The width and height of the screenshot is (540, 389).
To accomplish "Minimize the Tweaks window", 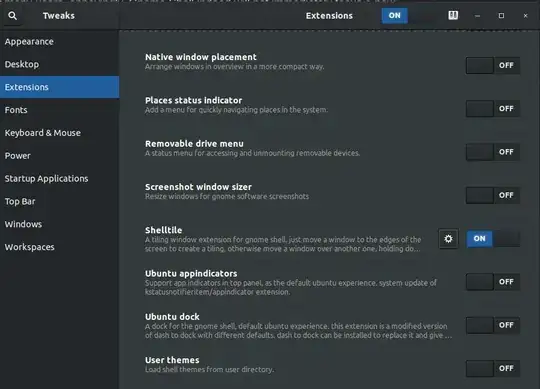I will coord(477,16).
